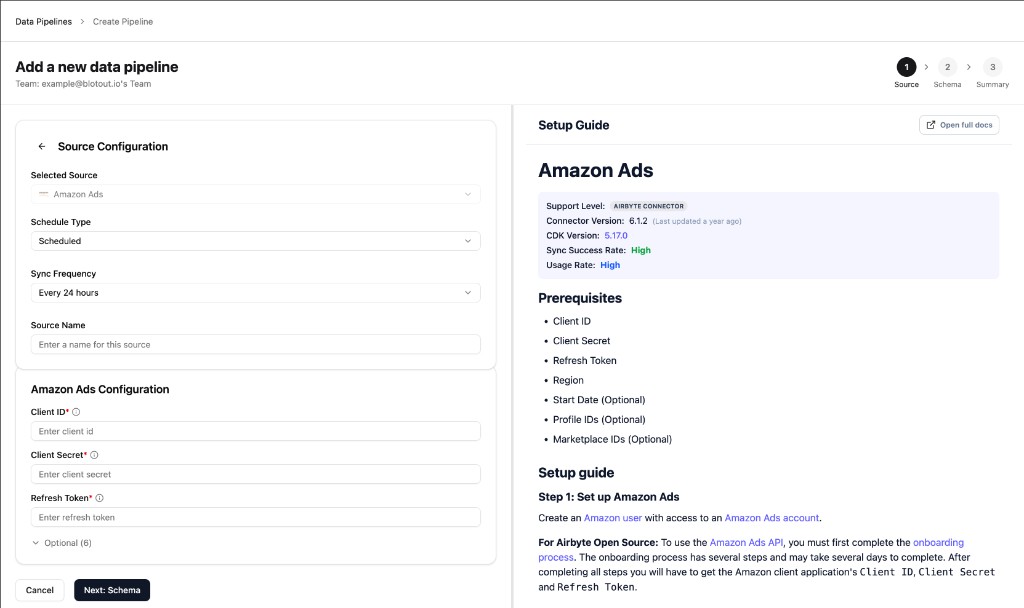Open the Amazon Ads API link
The height and width of the screenshot is (608, 1024).
click(x=746, y=543)
